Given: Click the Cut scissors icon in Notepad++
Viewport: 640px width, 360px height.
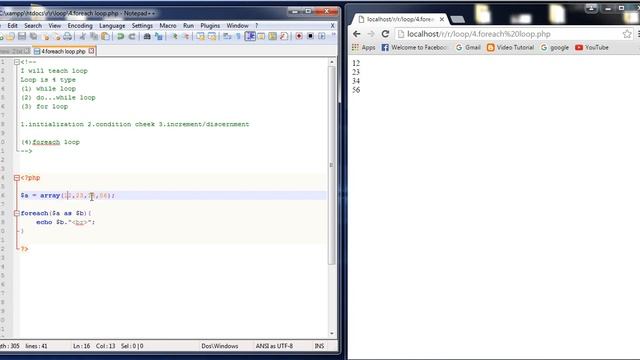Looking at the screenshot, I should pos(82,36).
